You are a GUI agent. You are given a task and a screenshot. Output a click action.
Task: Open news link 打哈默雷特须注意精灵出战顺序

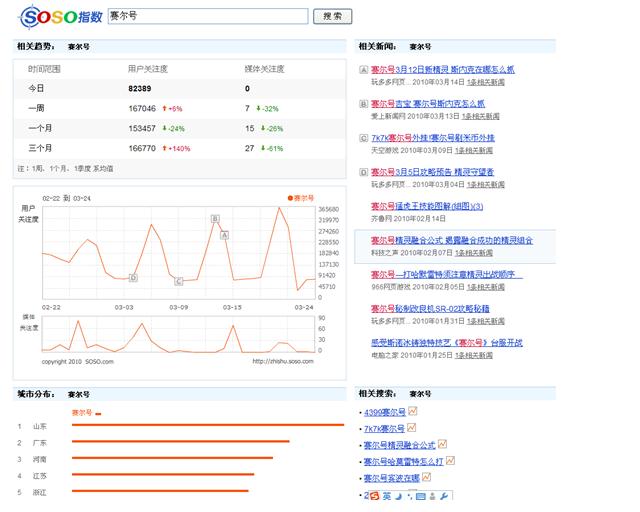[x=447, y=274]
